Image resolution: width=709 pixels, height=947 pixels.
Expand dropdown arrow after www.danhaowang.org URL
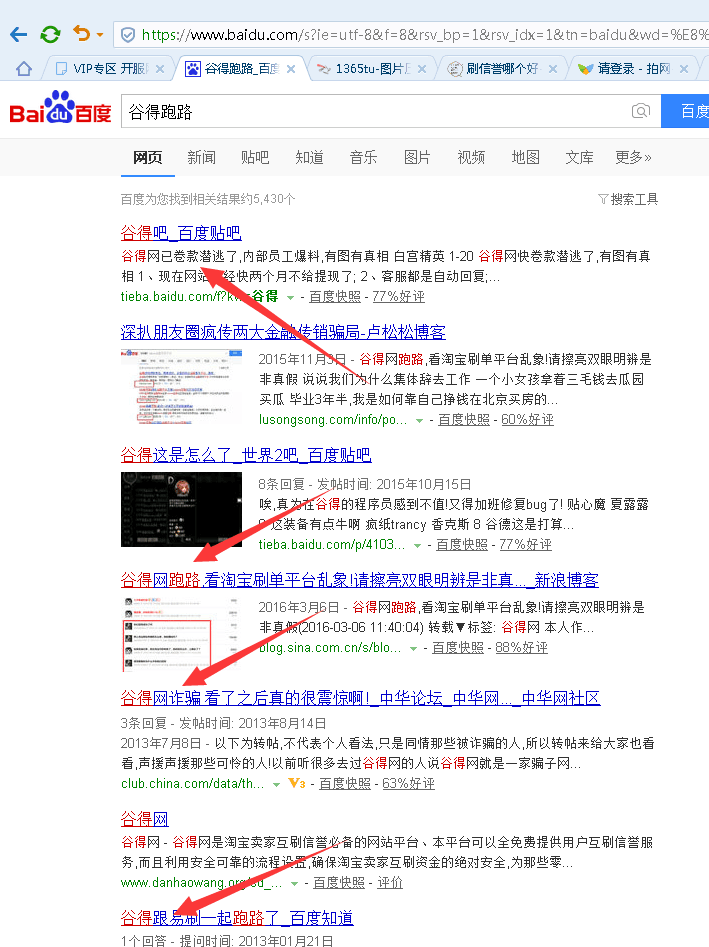[295, 884]
